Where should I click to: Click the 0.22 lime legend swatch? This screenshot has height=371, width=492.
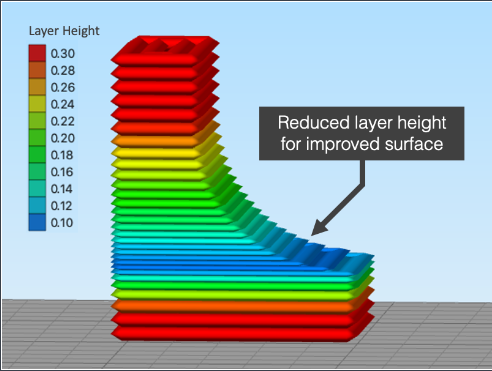pyautogui.click(x=37, y=121)
